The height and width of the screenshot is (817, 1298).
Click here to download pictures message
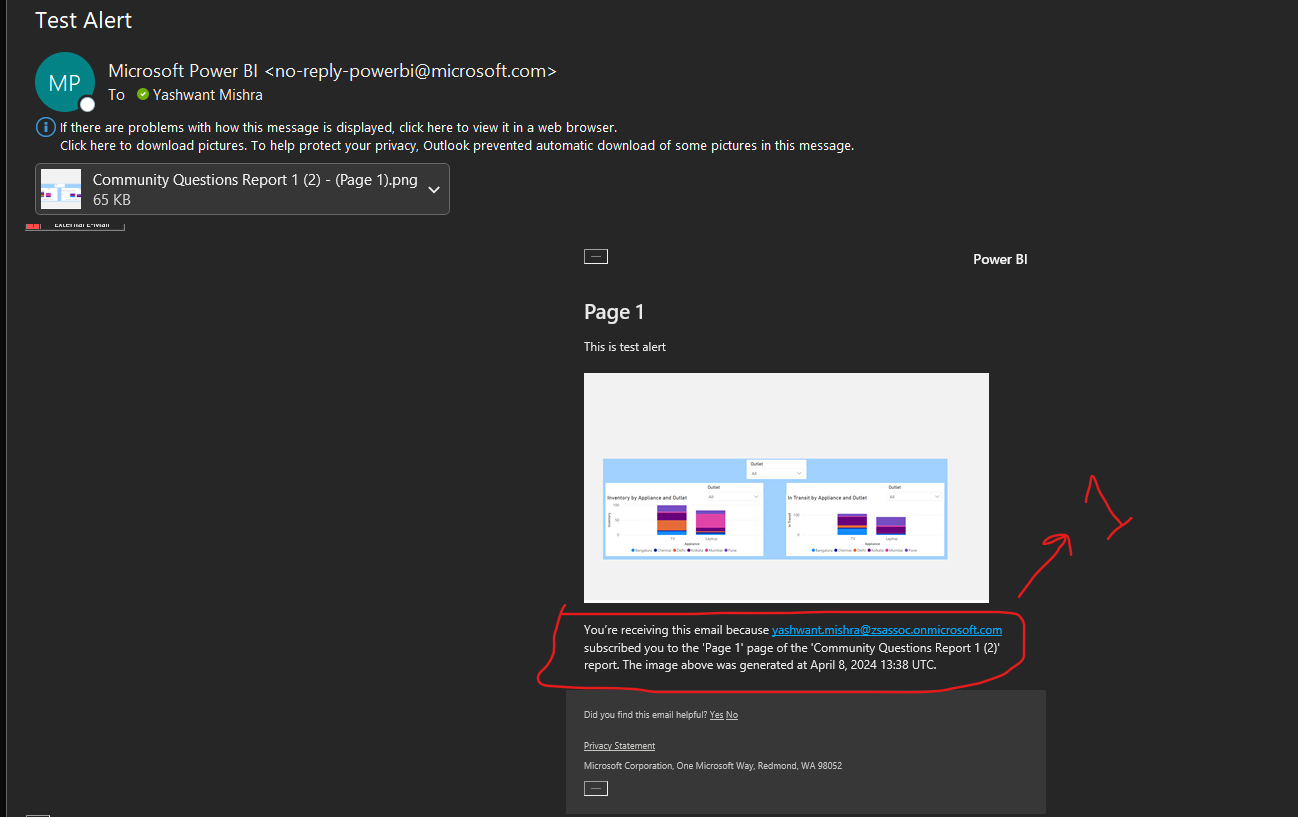[457, 145]
